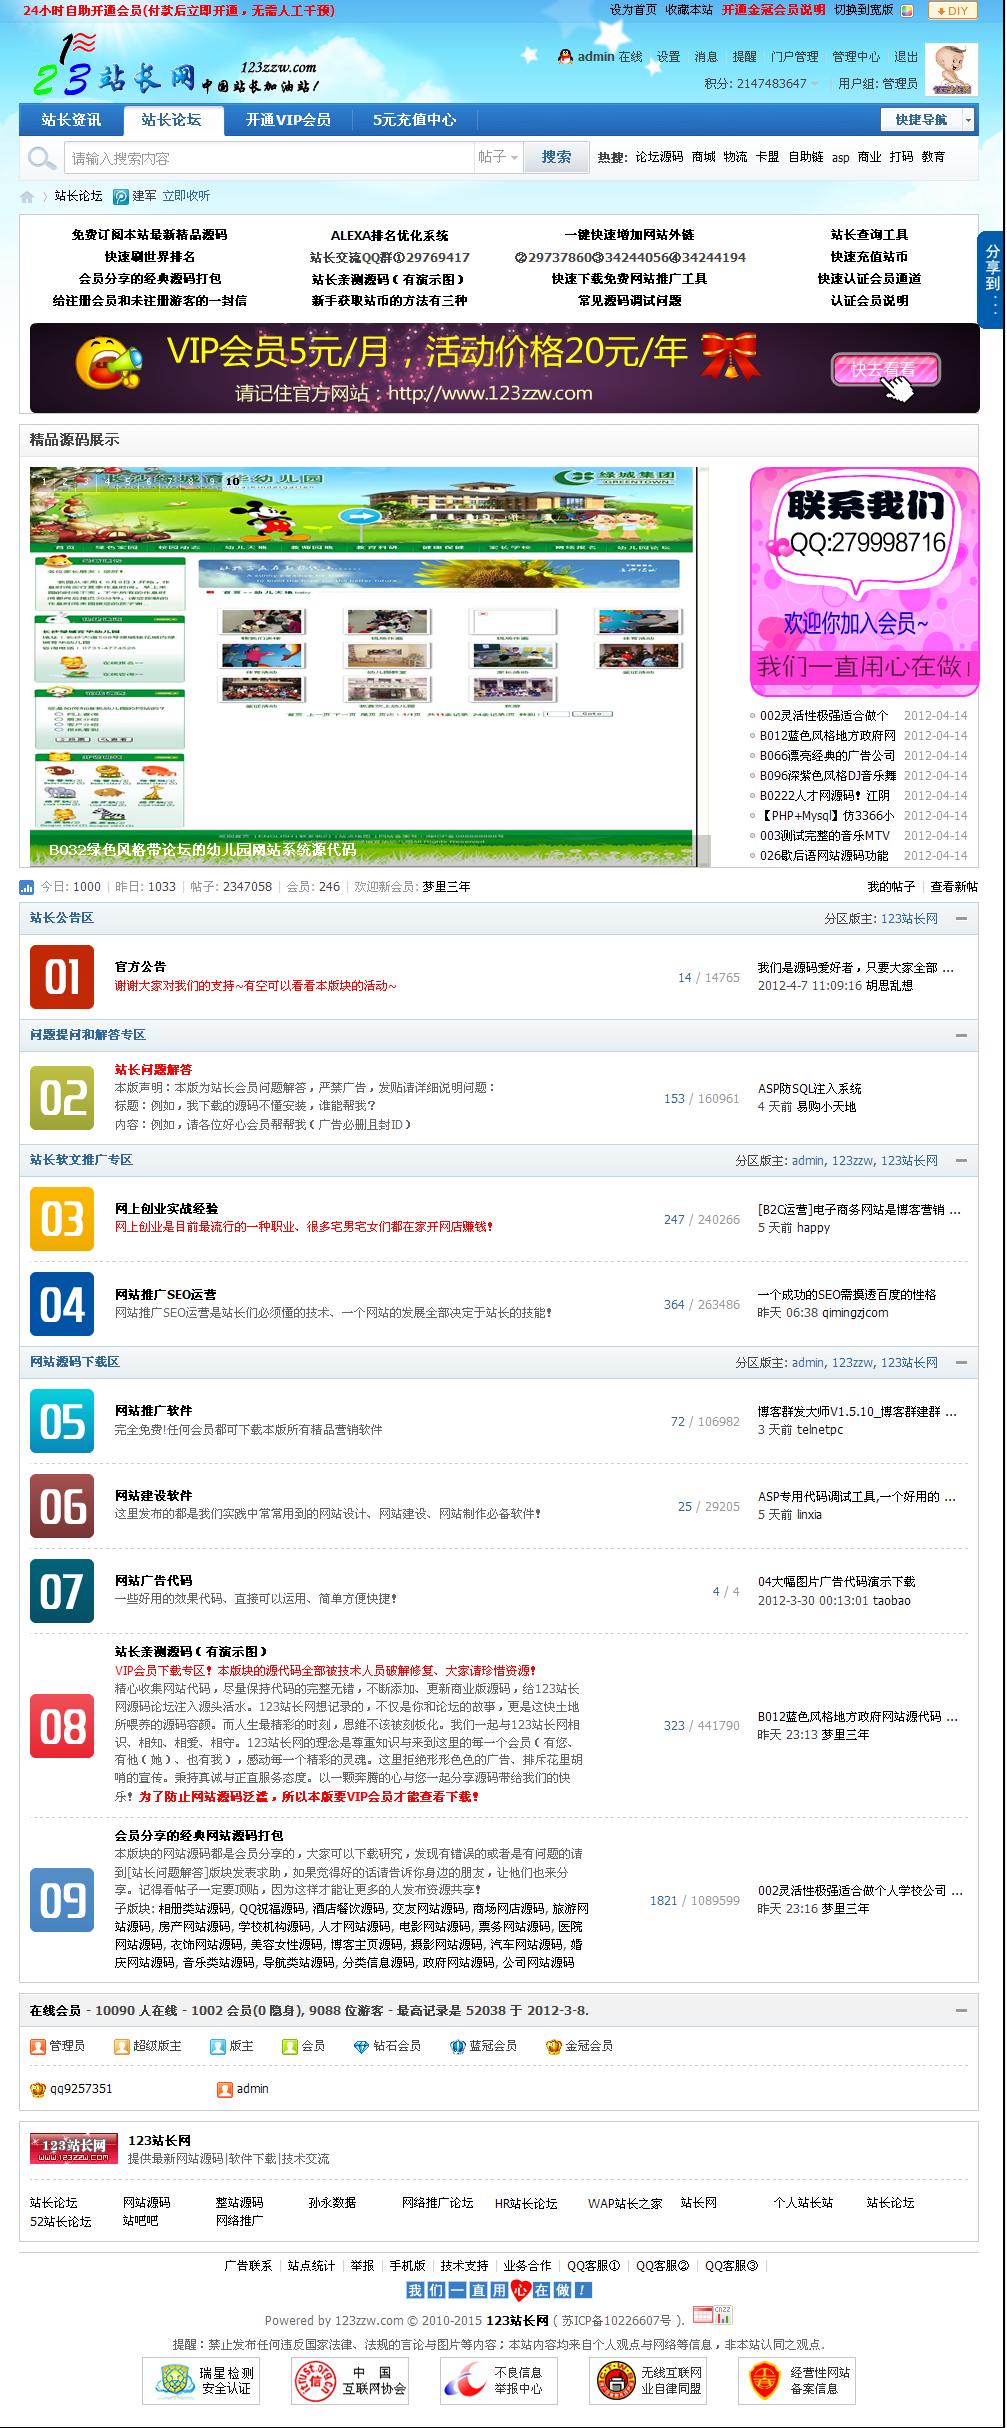1007x2428 pixels.
Task: Open forum board icon 07 网站广告代码
Action: point(62,1590)
